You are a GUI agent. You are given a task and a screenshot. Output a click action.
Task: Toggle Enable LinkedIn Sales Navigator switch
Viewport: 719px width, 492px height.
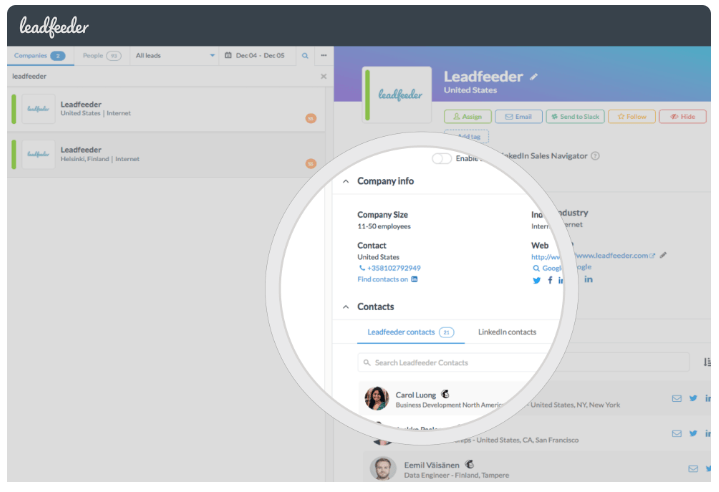point(442,158)
